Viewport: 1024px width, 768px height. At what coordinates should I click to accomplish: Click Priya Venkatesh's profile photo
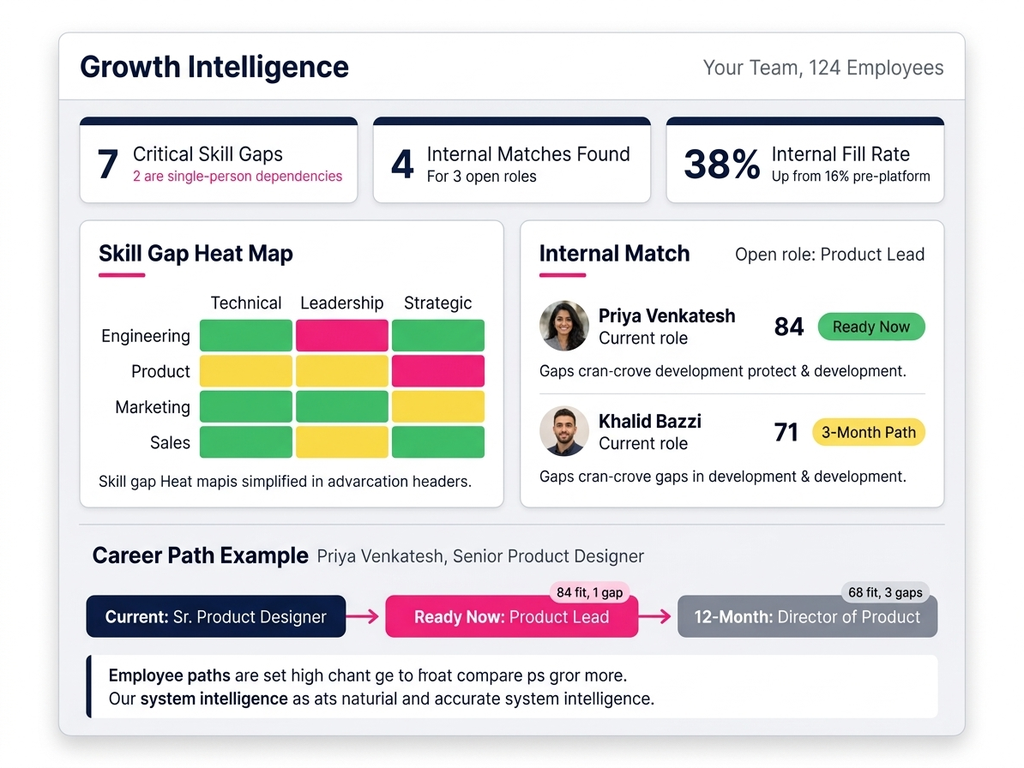(564, 326)
